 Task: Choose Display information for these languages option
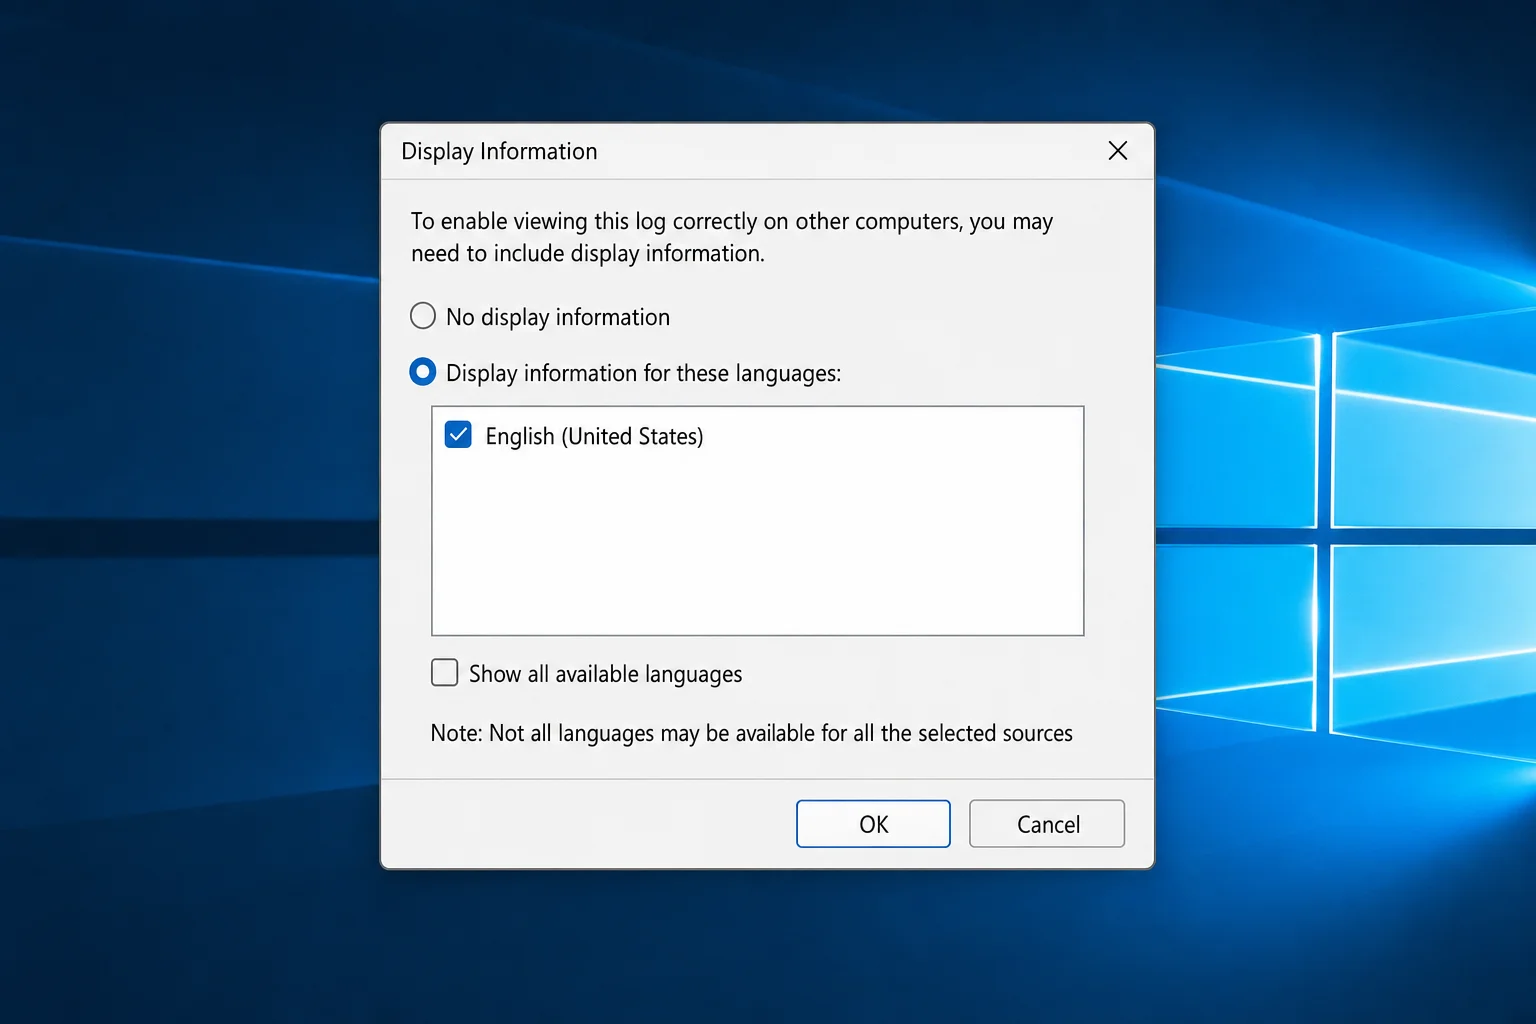point(423,372)
